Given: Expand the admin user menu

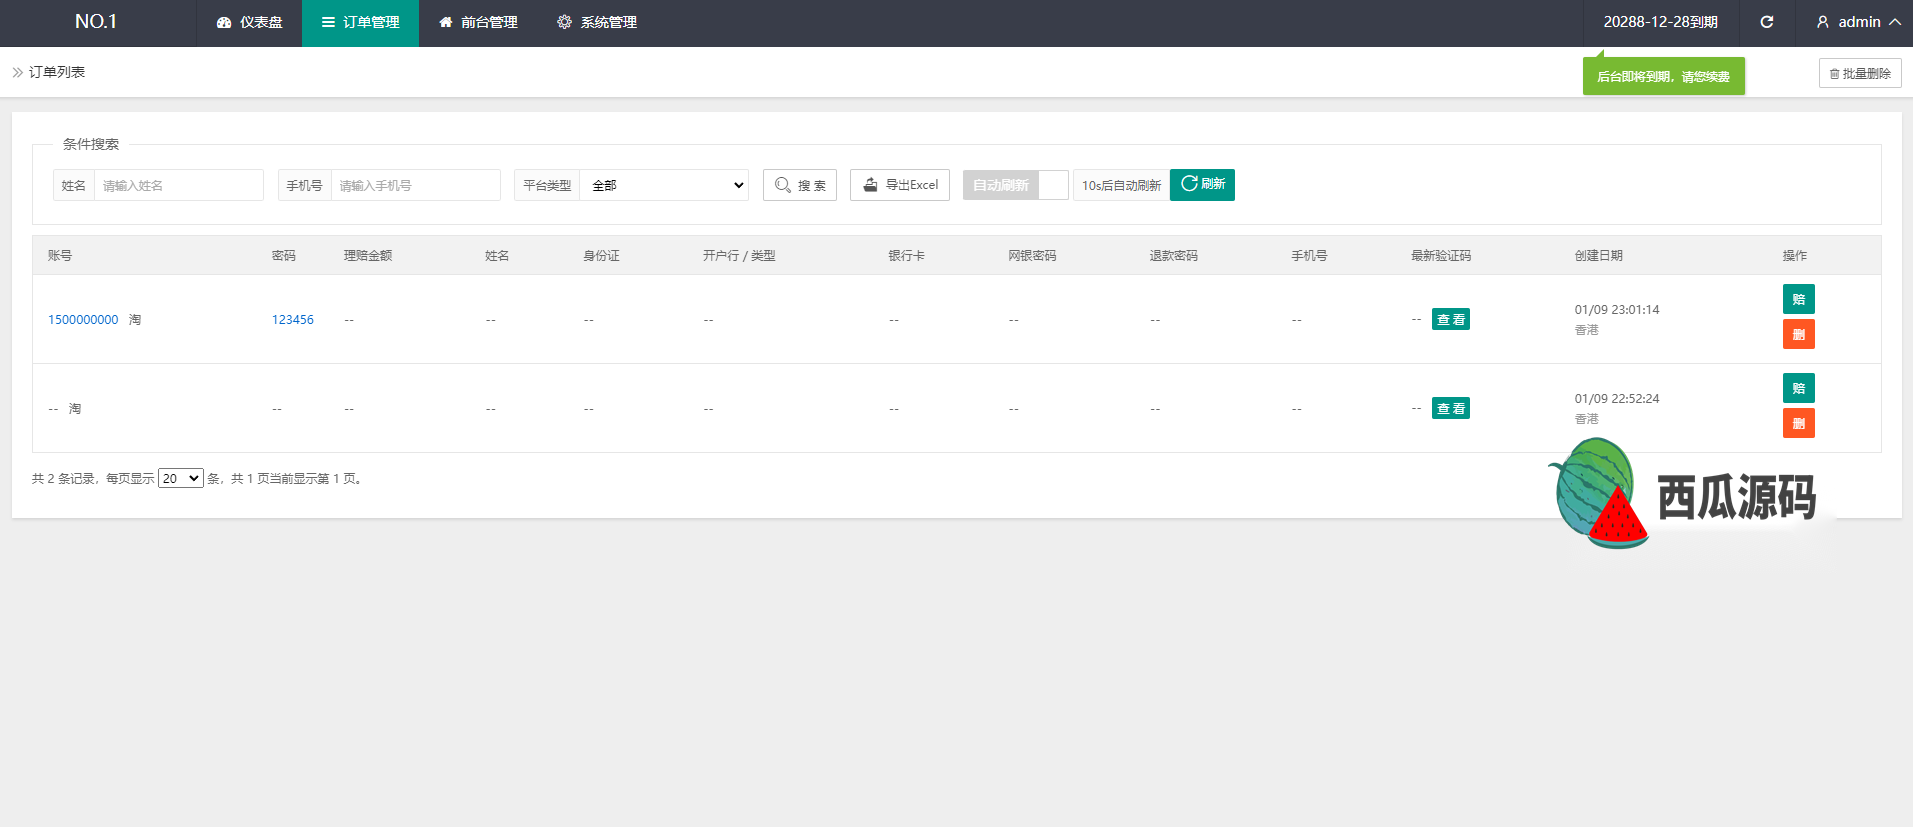Looking at the screenshot, I should point(1858,22).
